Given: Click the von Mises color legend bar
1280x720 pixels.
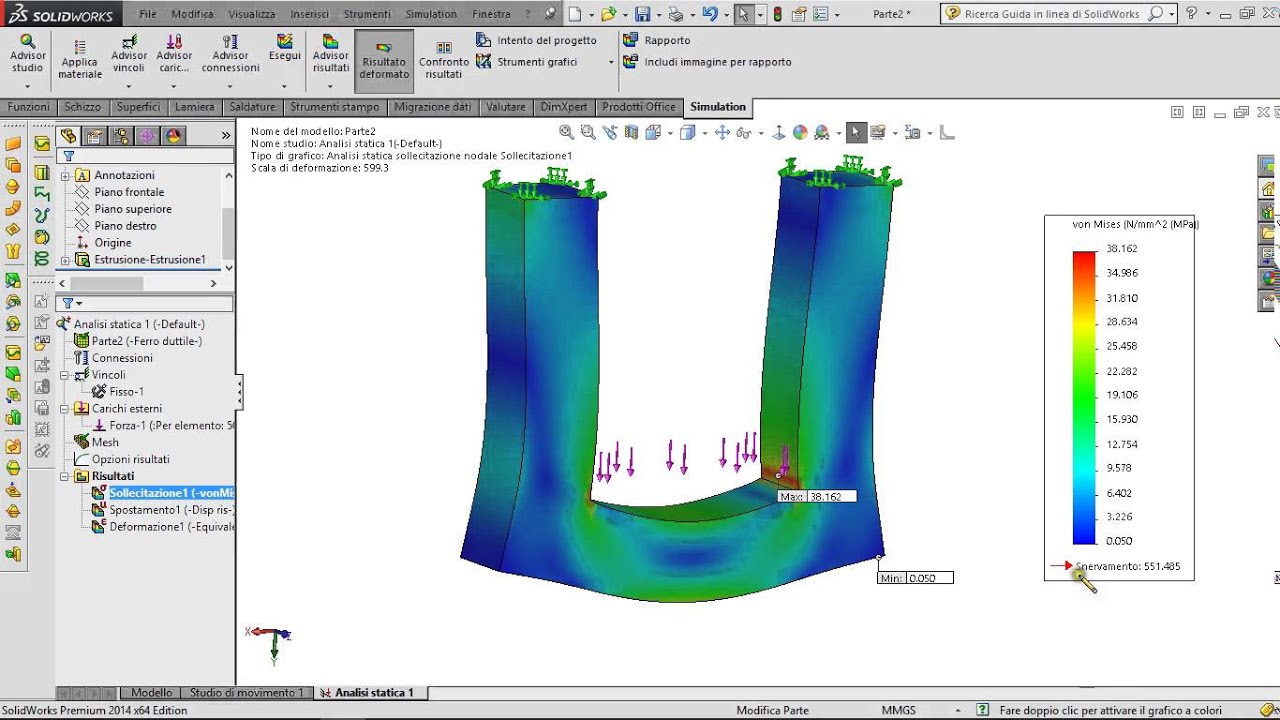Looking at the screenshot, I should [x=1084, y=397].
